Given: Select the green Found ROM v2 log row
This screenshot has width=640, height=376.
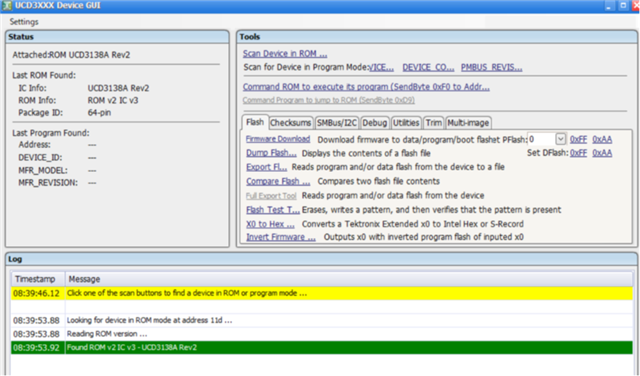Looking at the screenshot, I should tap(322, 347).
